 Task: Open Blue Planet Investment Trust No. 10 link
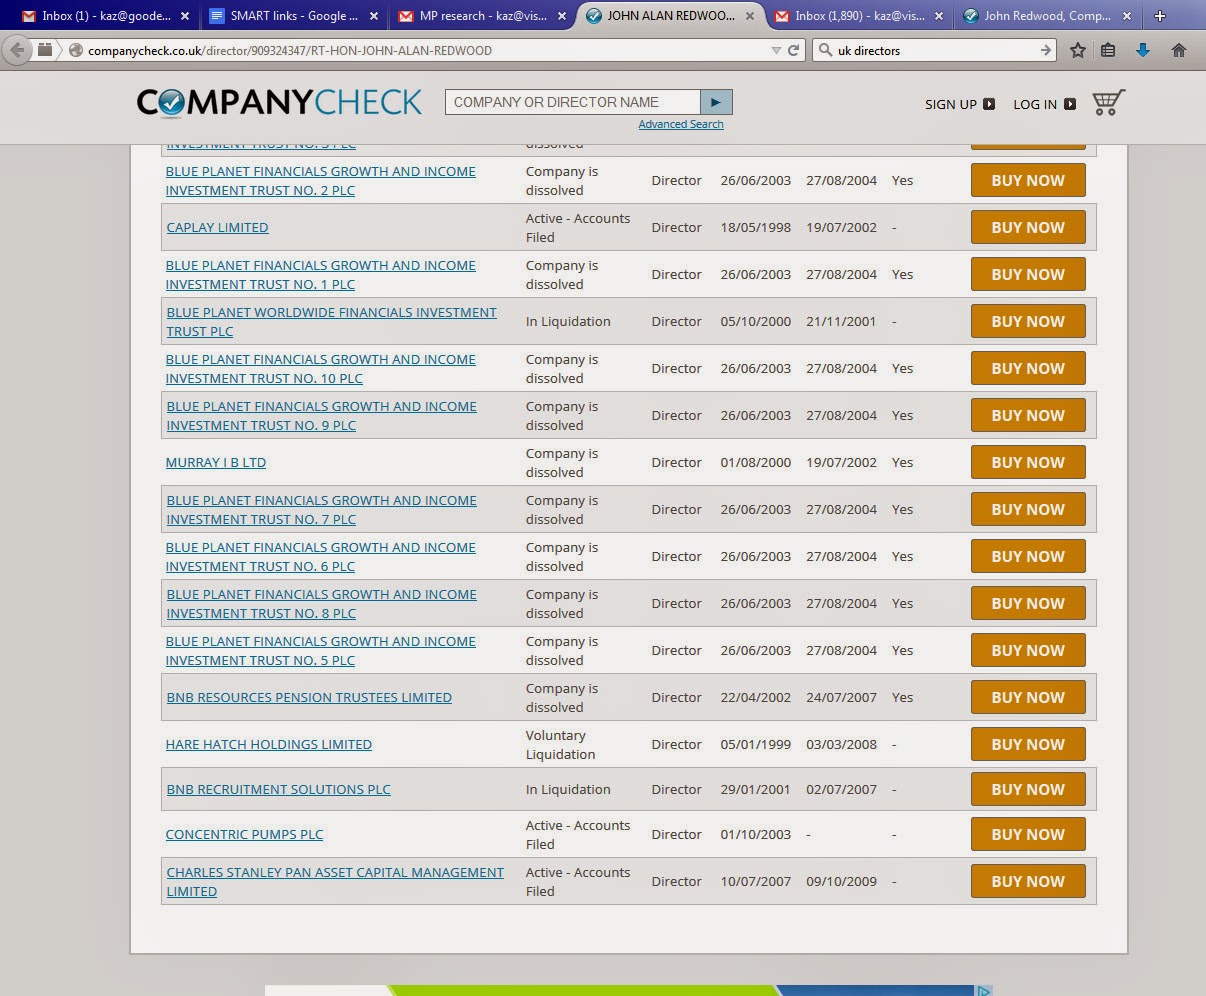(x=321, y=368)
